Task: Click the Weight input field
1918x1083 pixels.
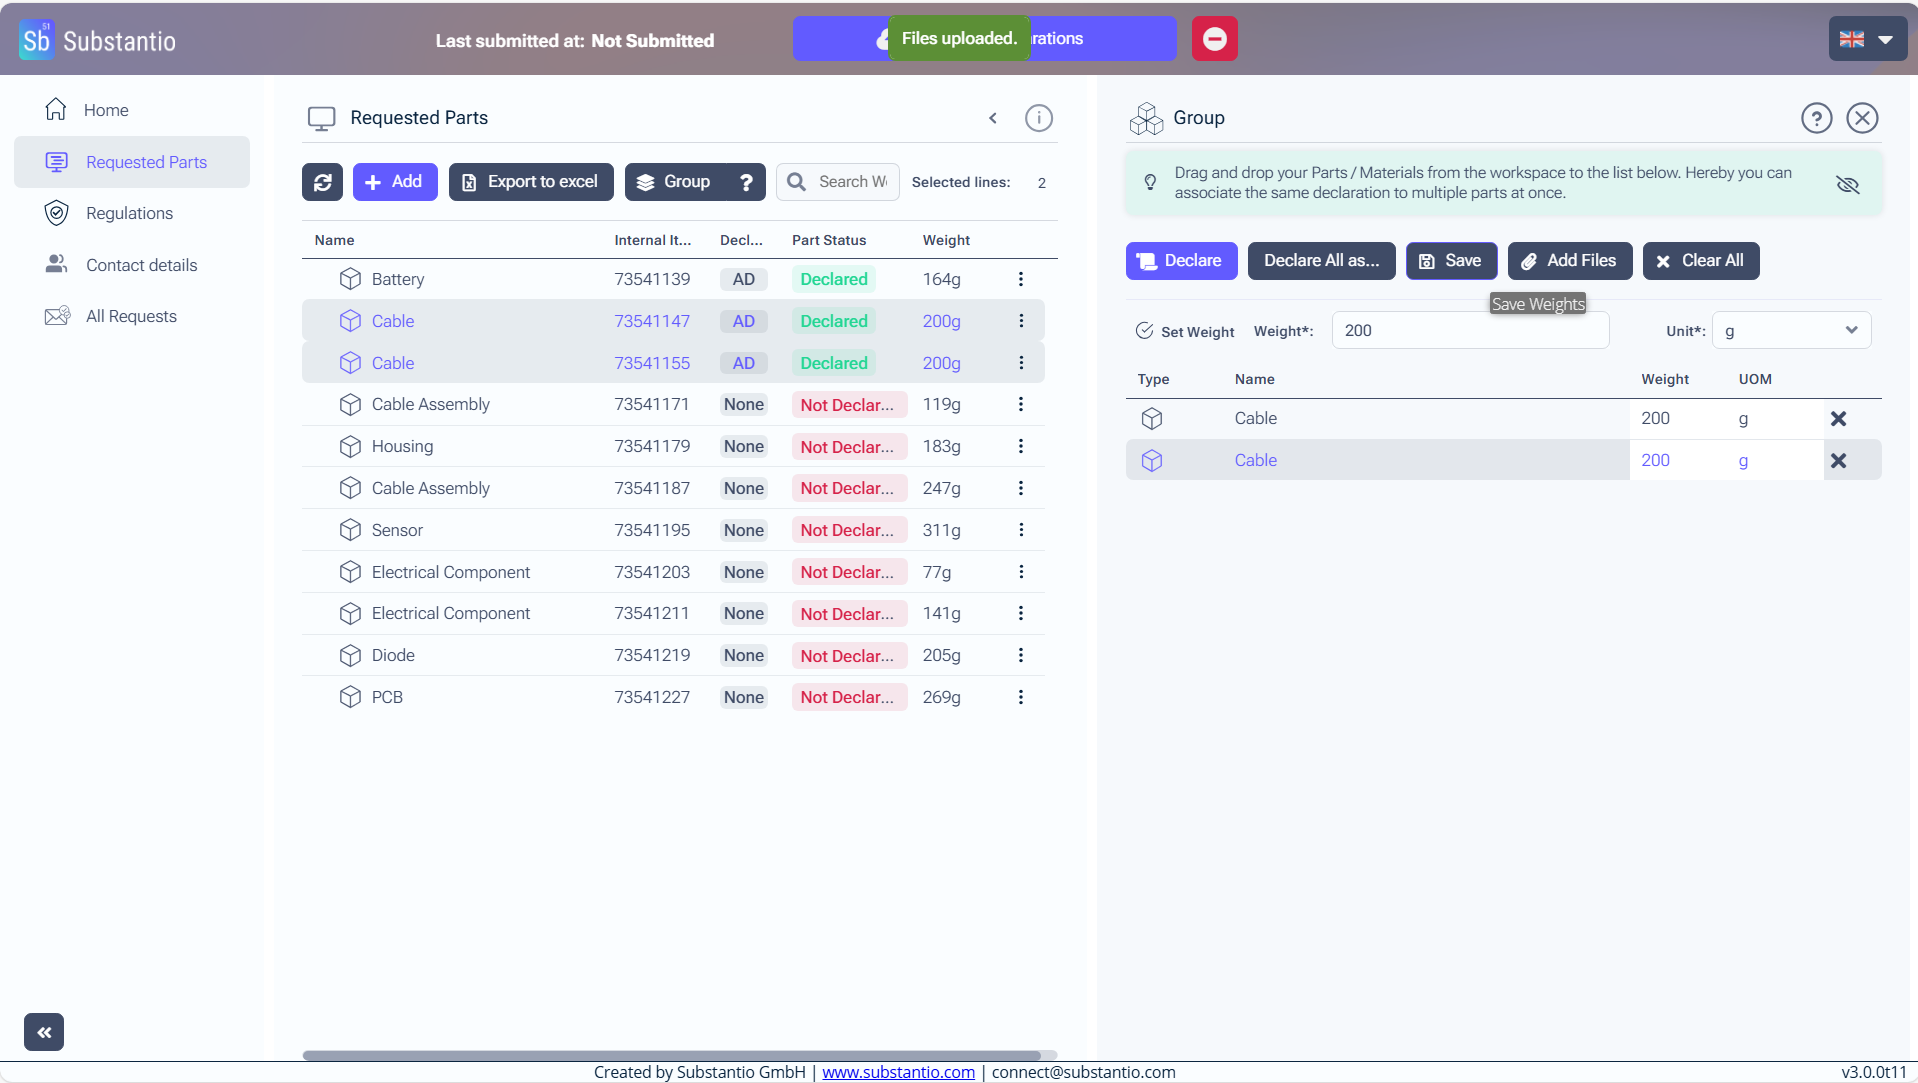Action: pyautogui.click(x=1469, y=331)
